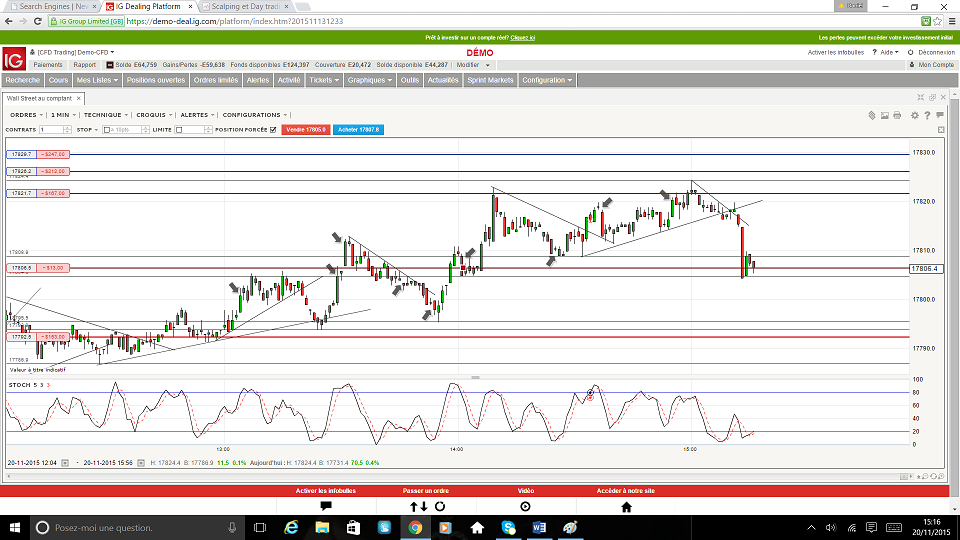Click the chart horizontal scrollbar
Image resolution: width=960 pixels, height=540 pixels.
[x=453, y=476]
